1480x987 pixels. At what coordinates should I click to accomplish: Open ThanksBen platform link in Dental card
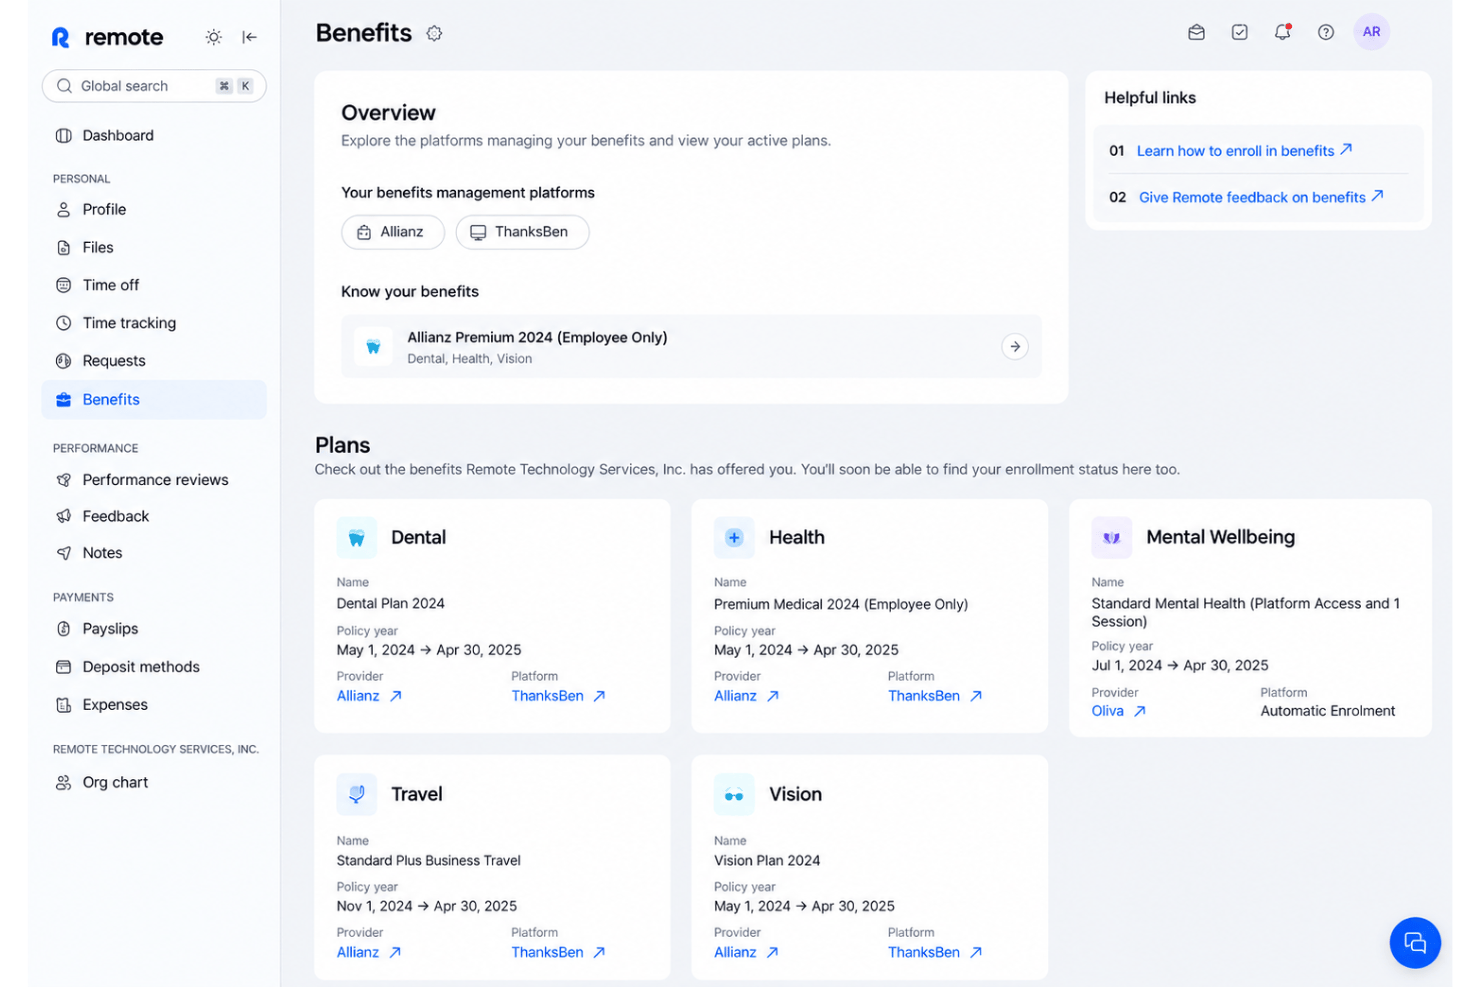558,696
